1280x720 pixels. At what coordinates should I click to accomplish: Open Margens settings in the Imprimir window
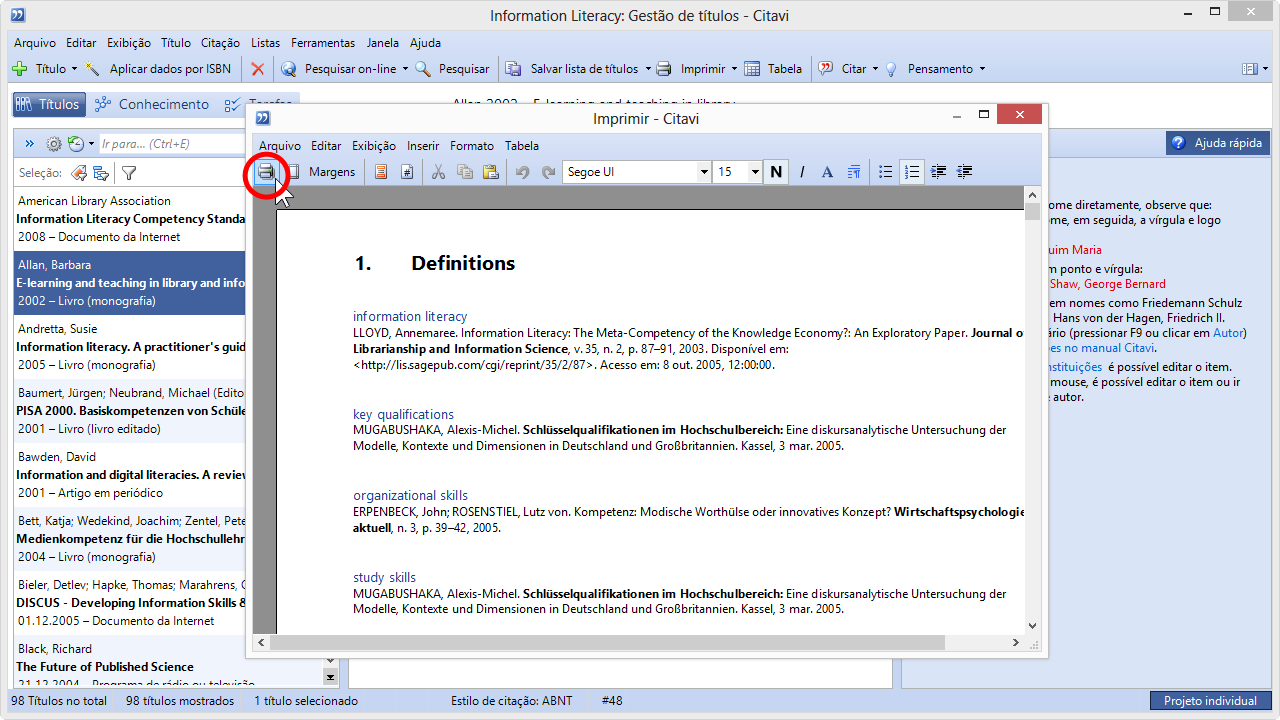coord(332,172)
